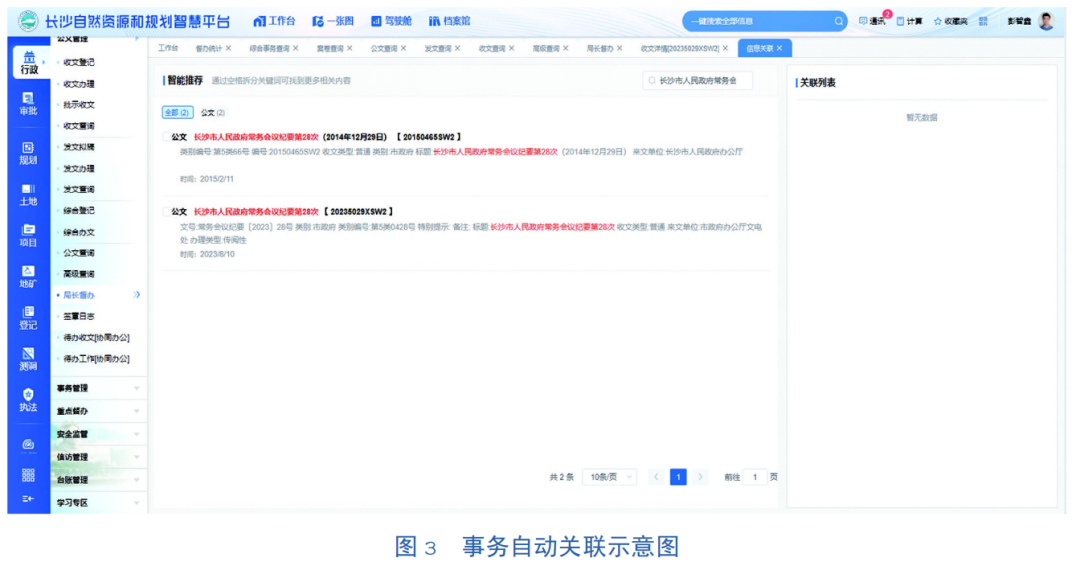Go to the previous results page
The image size is (1080, 566).
pyautogui.click(x=656, y=476)
